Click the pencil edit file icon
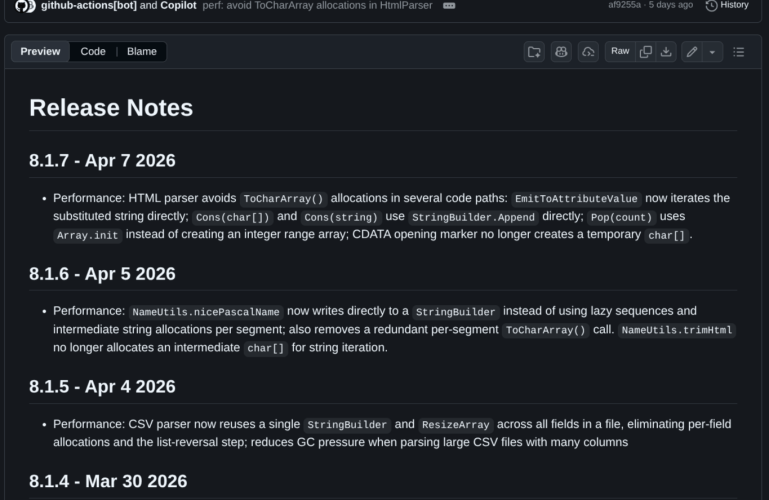The height and width of the screenshot is (500, 769). [691, 52]
